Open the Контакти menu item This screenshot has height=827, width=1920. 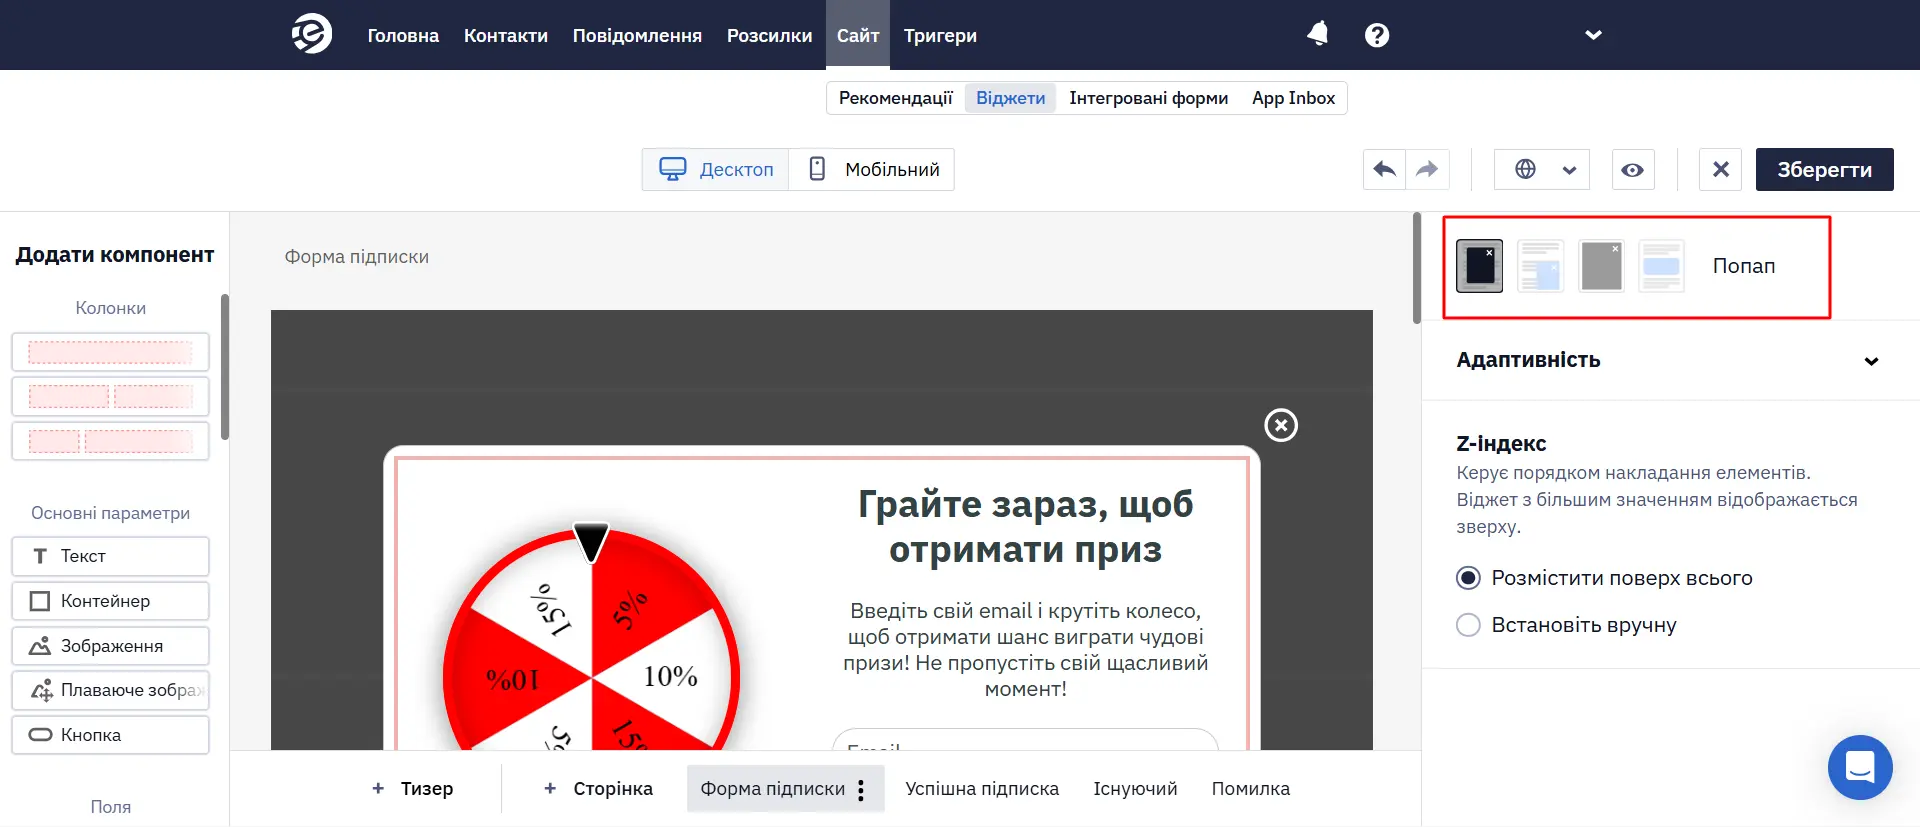506,35
